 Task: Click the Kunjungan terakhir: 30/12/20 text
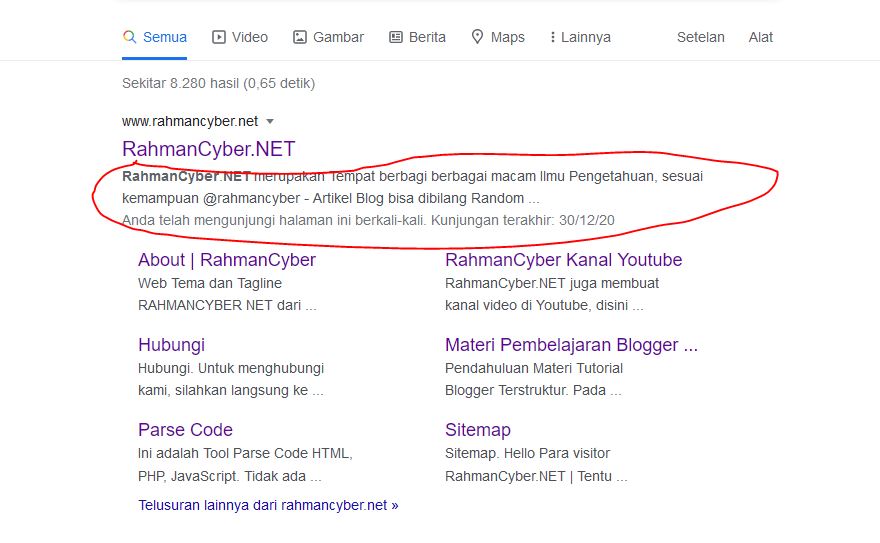click(x=522, y=220)
